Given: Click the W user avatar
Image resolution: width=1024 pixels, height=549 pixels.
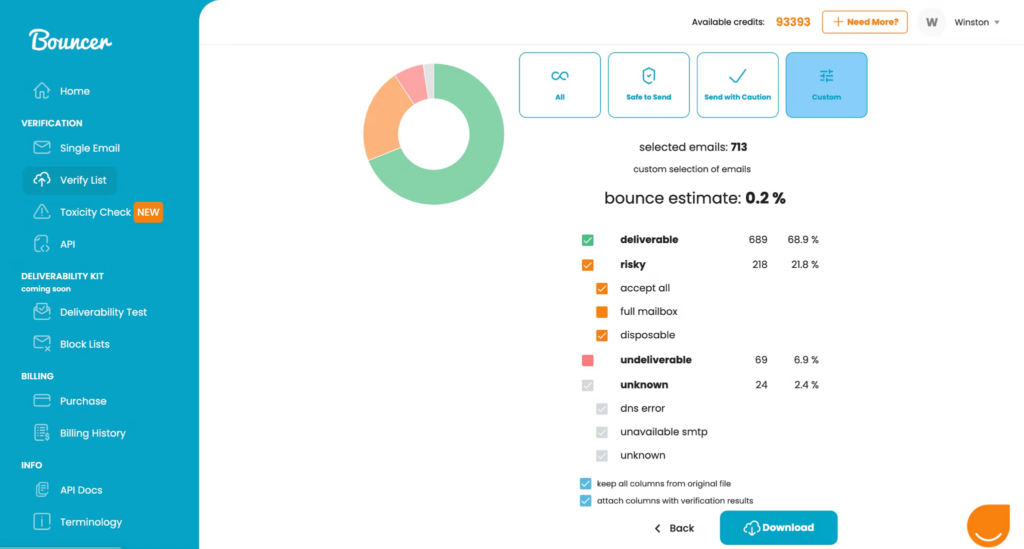Looking at the screenshot, I should tap(932, 22).
